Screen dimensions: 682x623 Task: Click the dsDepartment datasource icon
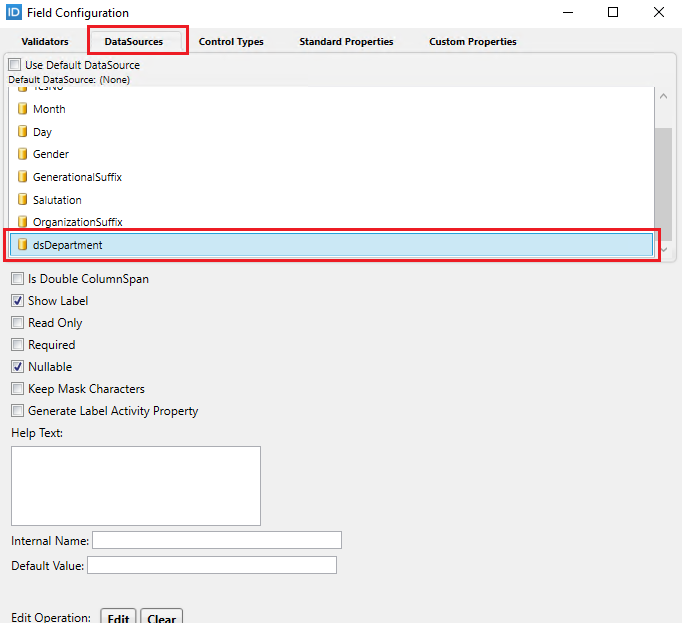click(22, 245)
